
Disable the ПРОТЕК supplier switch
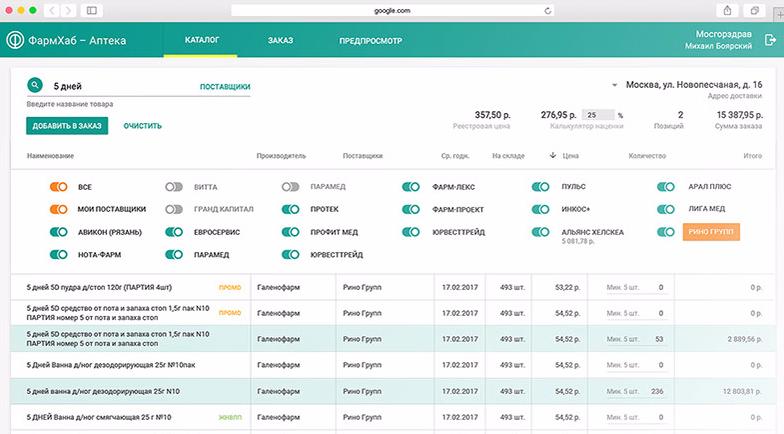[290, 209]
